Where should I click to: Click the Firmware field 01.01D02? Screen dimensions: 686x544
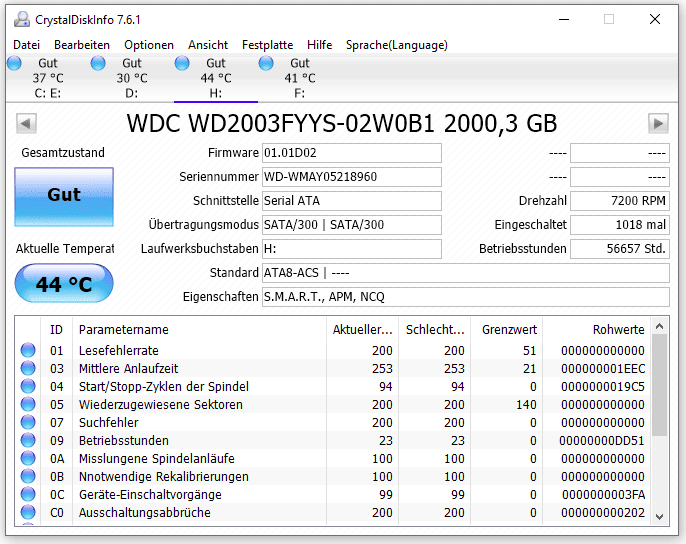(x=352, y=153)
